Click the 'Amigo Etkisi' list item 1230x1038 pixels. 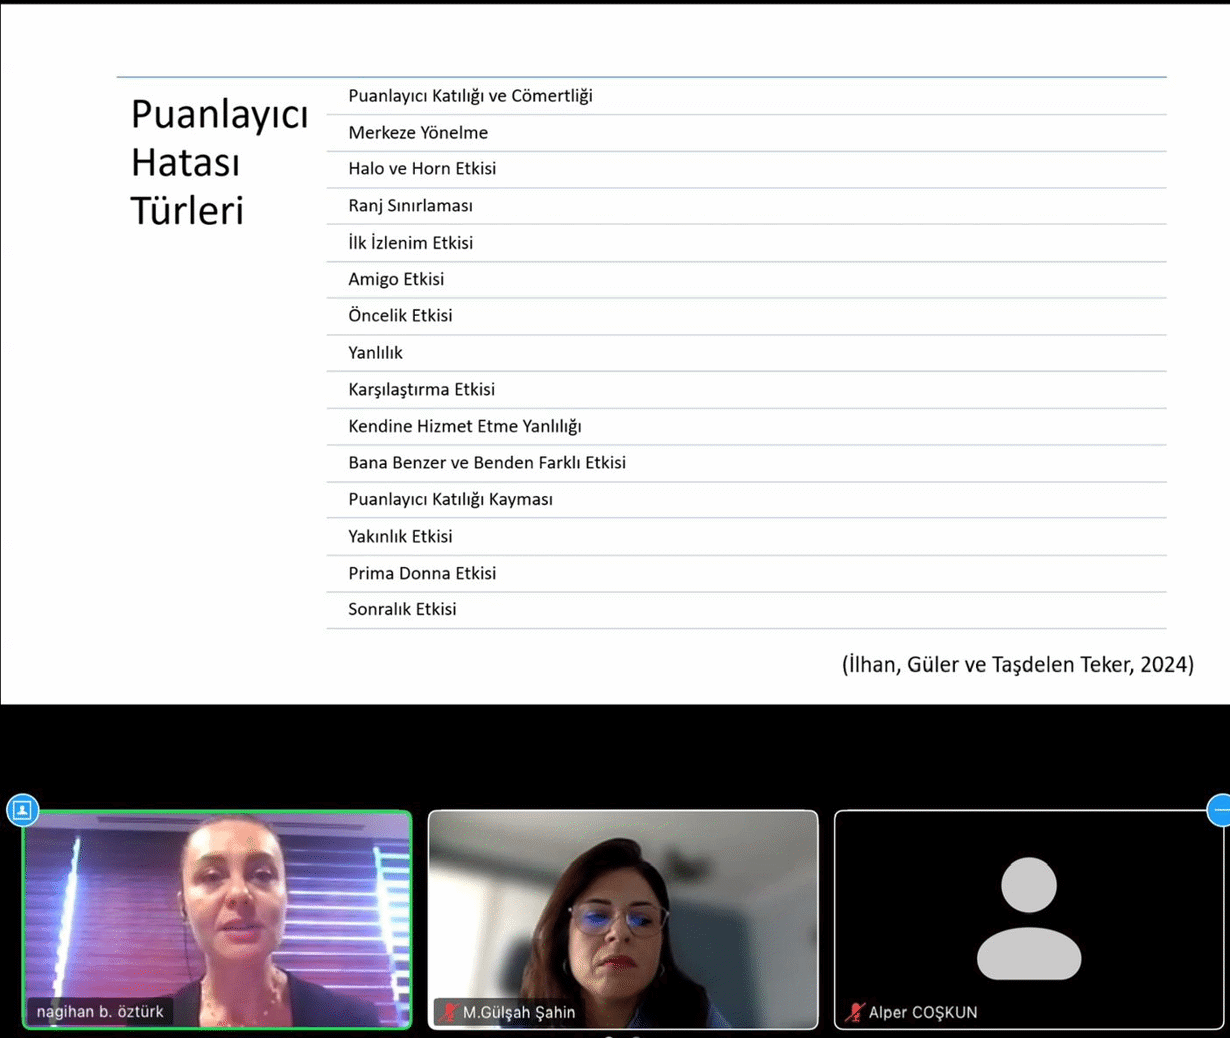click(x=396, y=279)
